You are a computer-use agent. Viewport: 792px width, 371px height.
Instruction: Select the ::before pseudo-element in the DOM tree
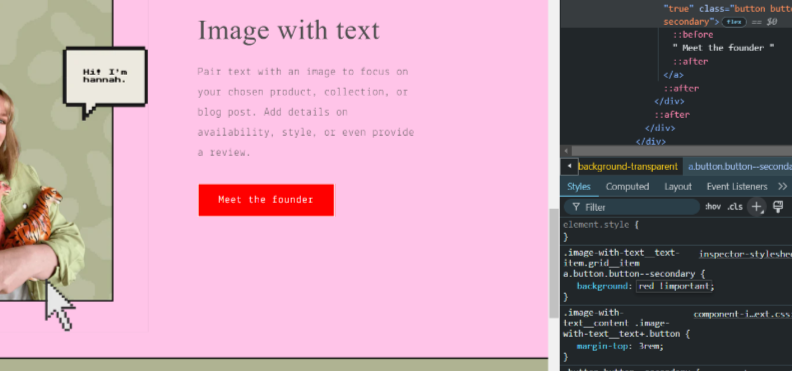point(692,35)
